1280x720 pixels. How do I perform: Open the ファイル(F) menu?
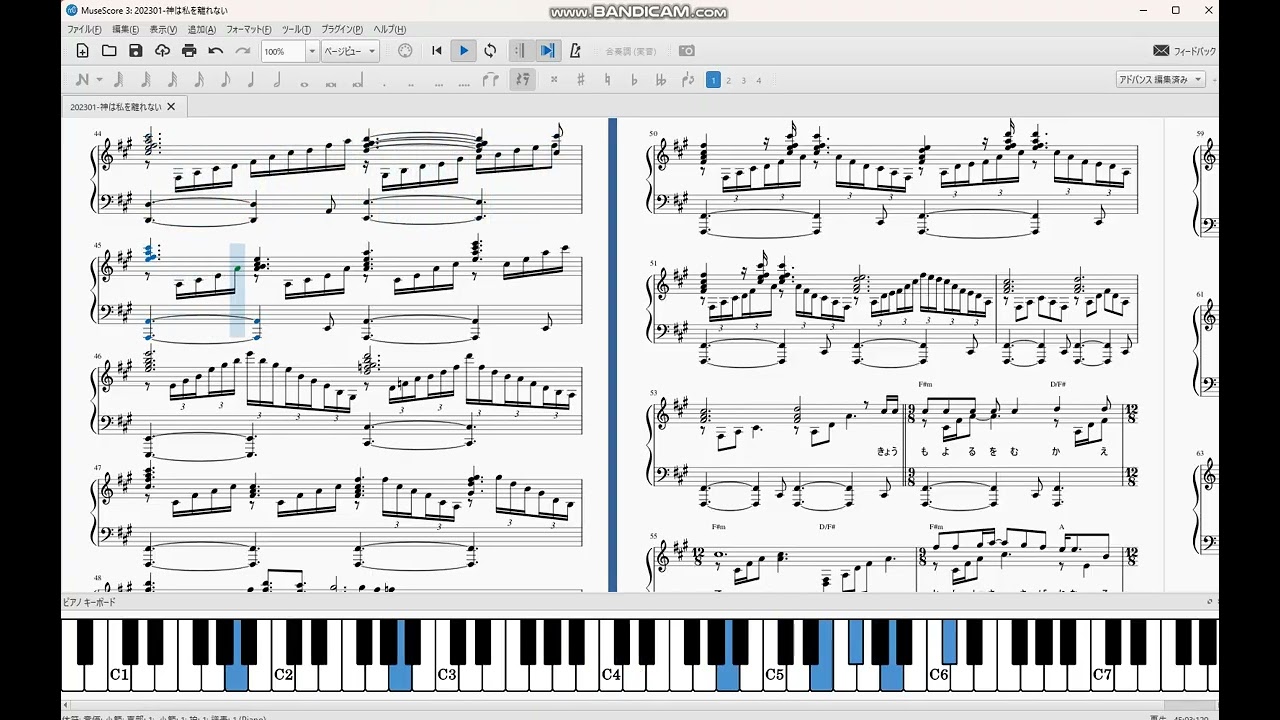(84, 30)
